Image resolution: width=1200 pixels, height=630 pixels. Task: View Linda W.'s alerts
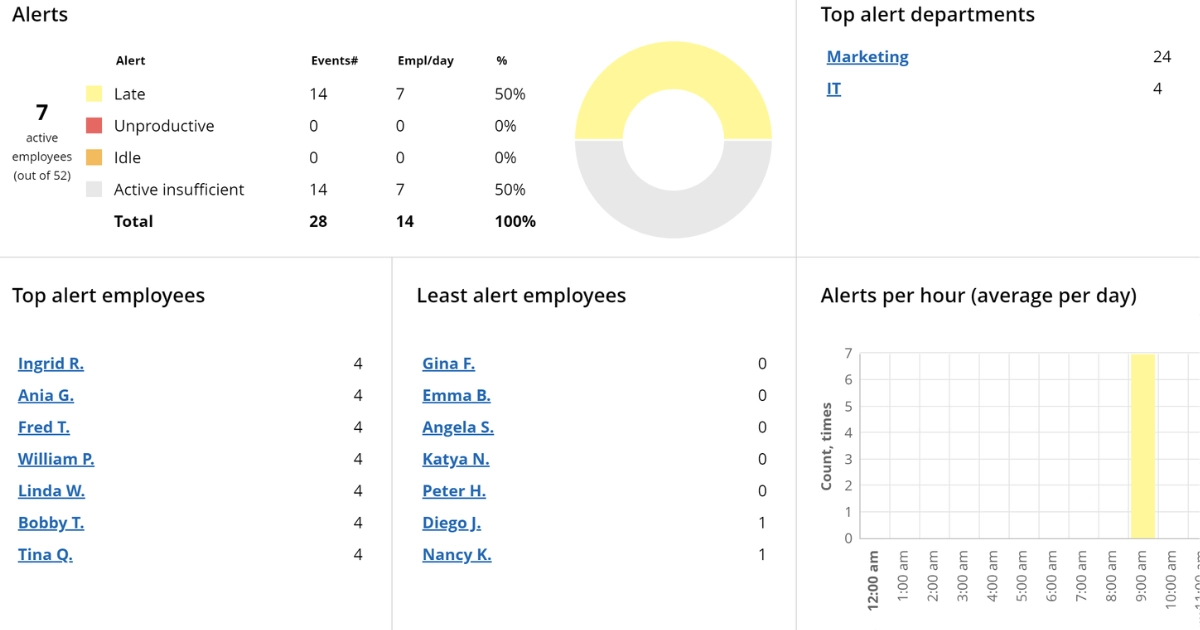click(x=51, y=490)
